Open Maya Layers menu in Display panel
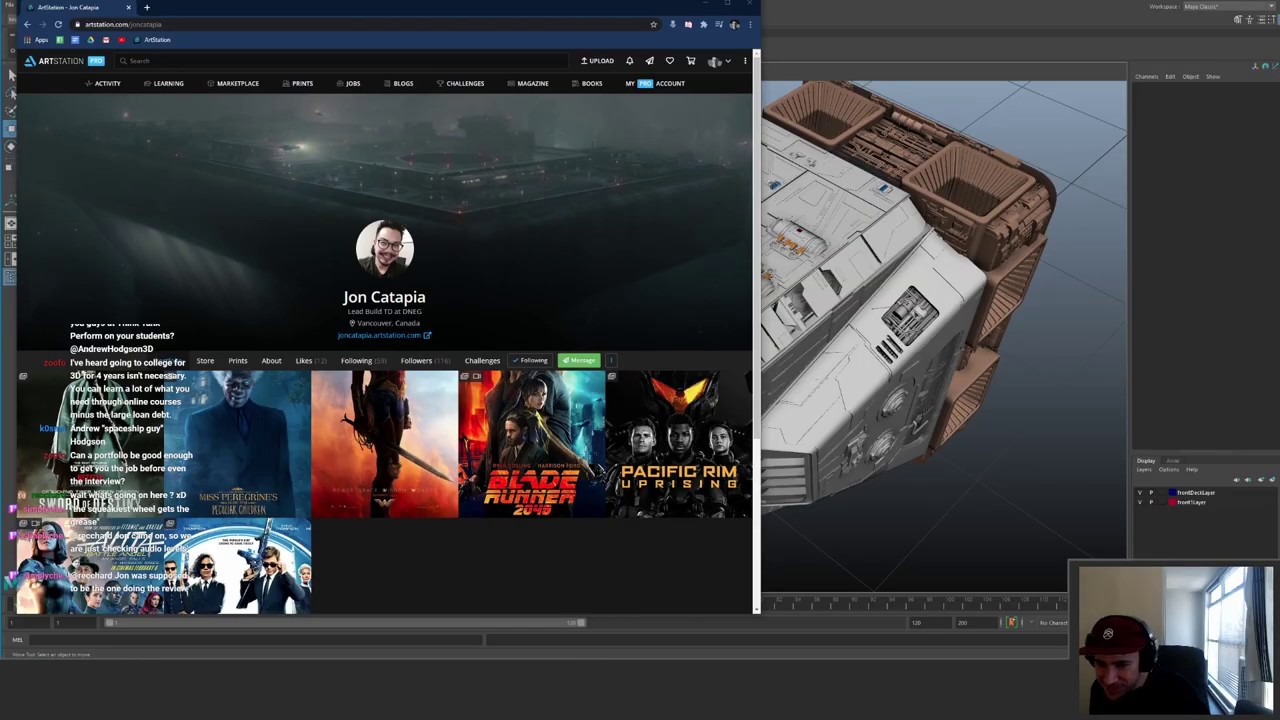Viewport: 1280px width, 720px height. (1144, 470)
